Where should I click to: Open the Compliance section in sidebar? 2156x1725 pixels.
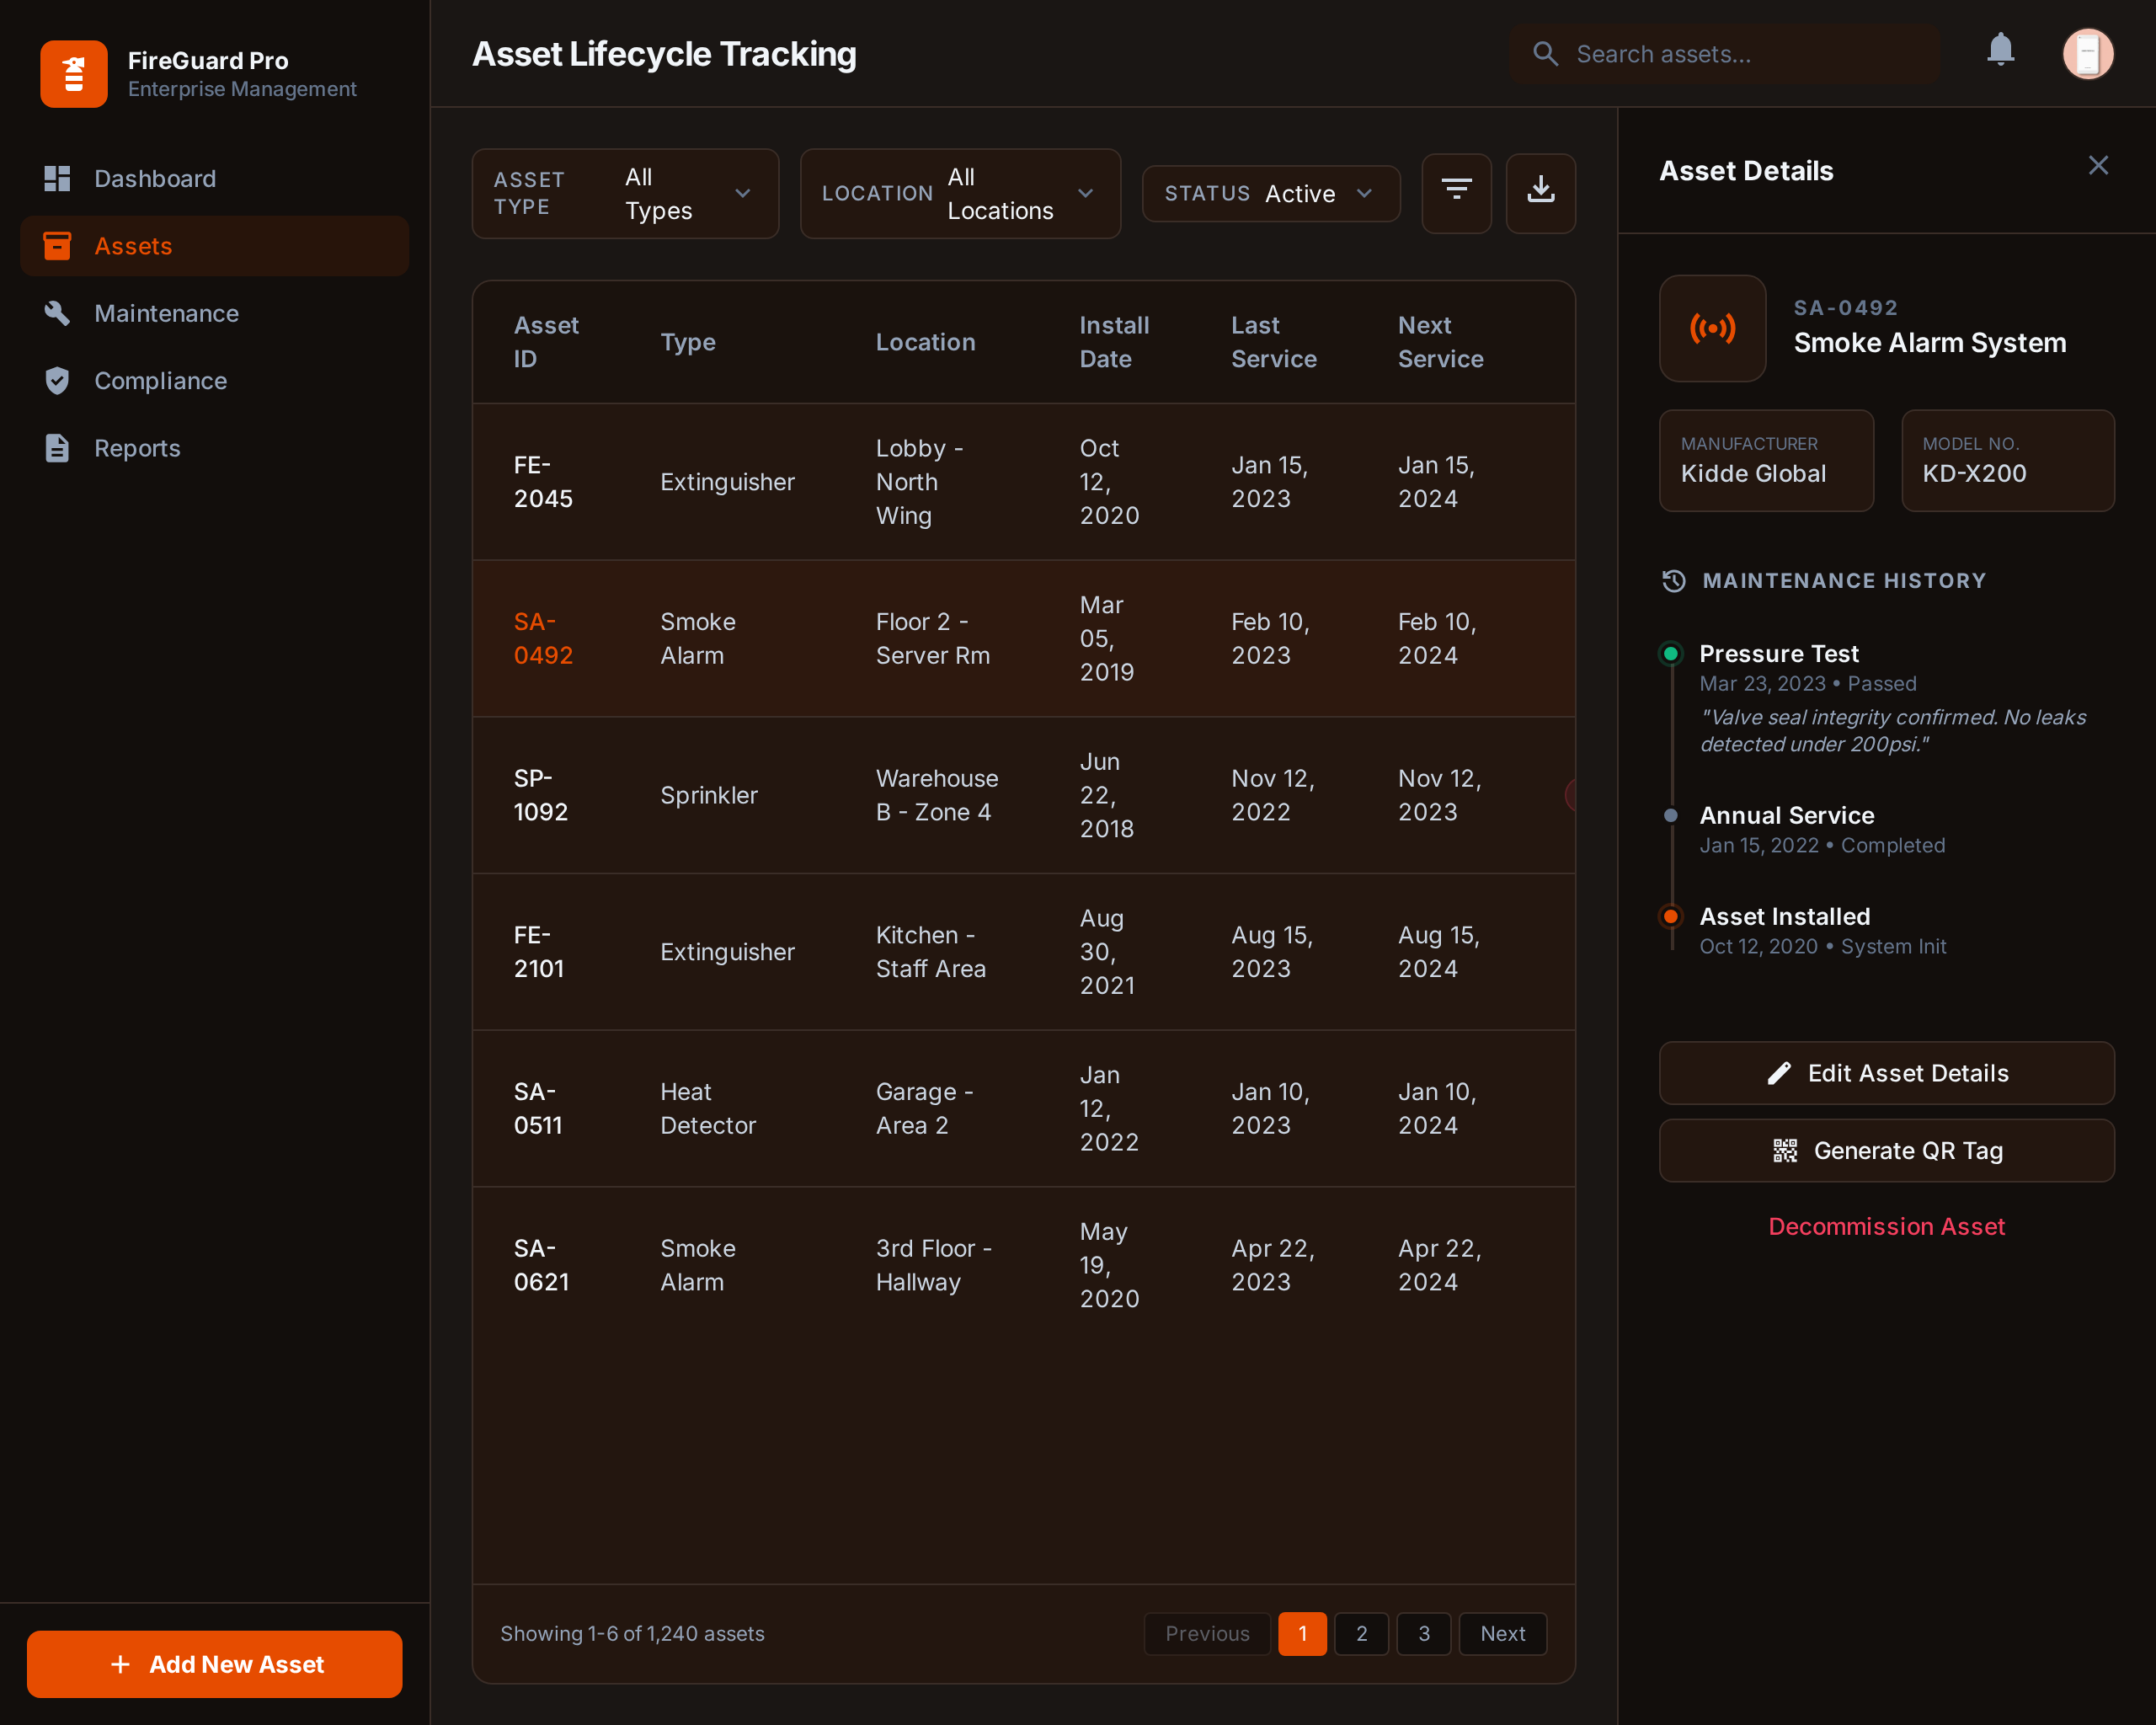(160, 381)
